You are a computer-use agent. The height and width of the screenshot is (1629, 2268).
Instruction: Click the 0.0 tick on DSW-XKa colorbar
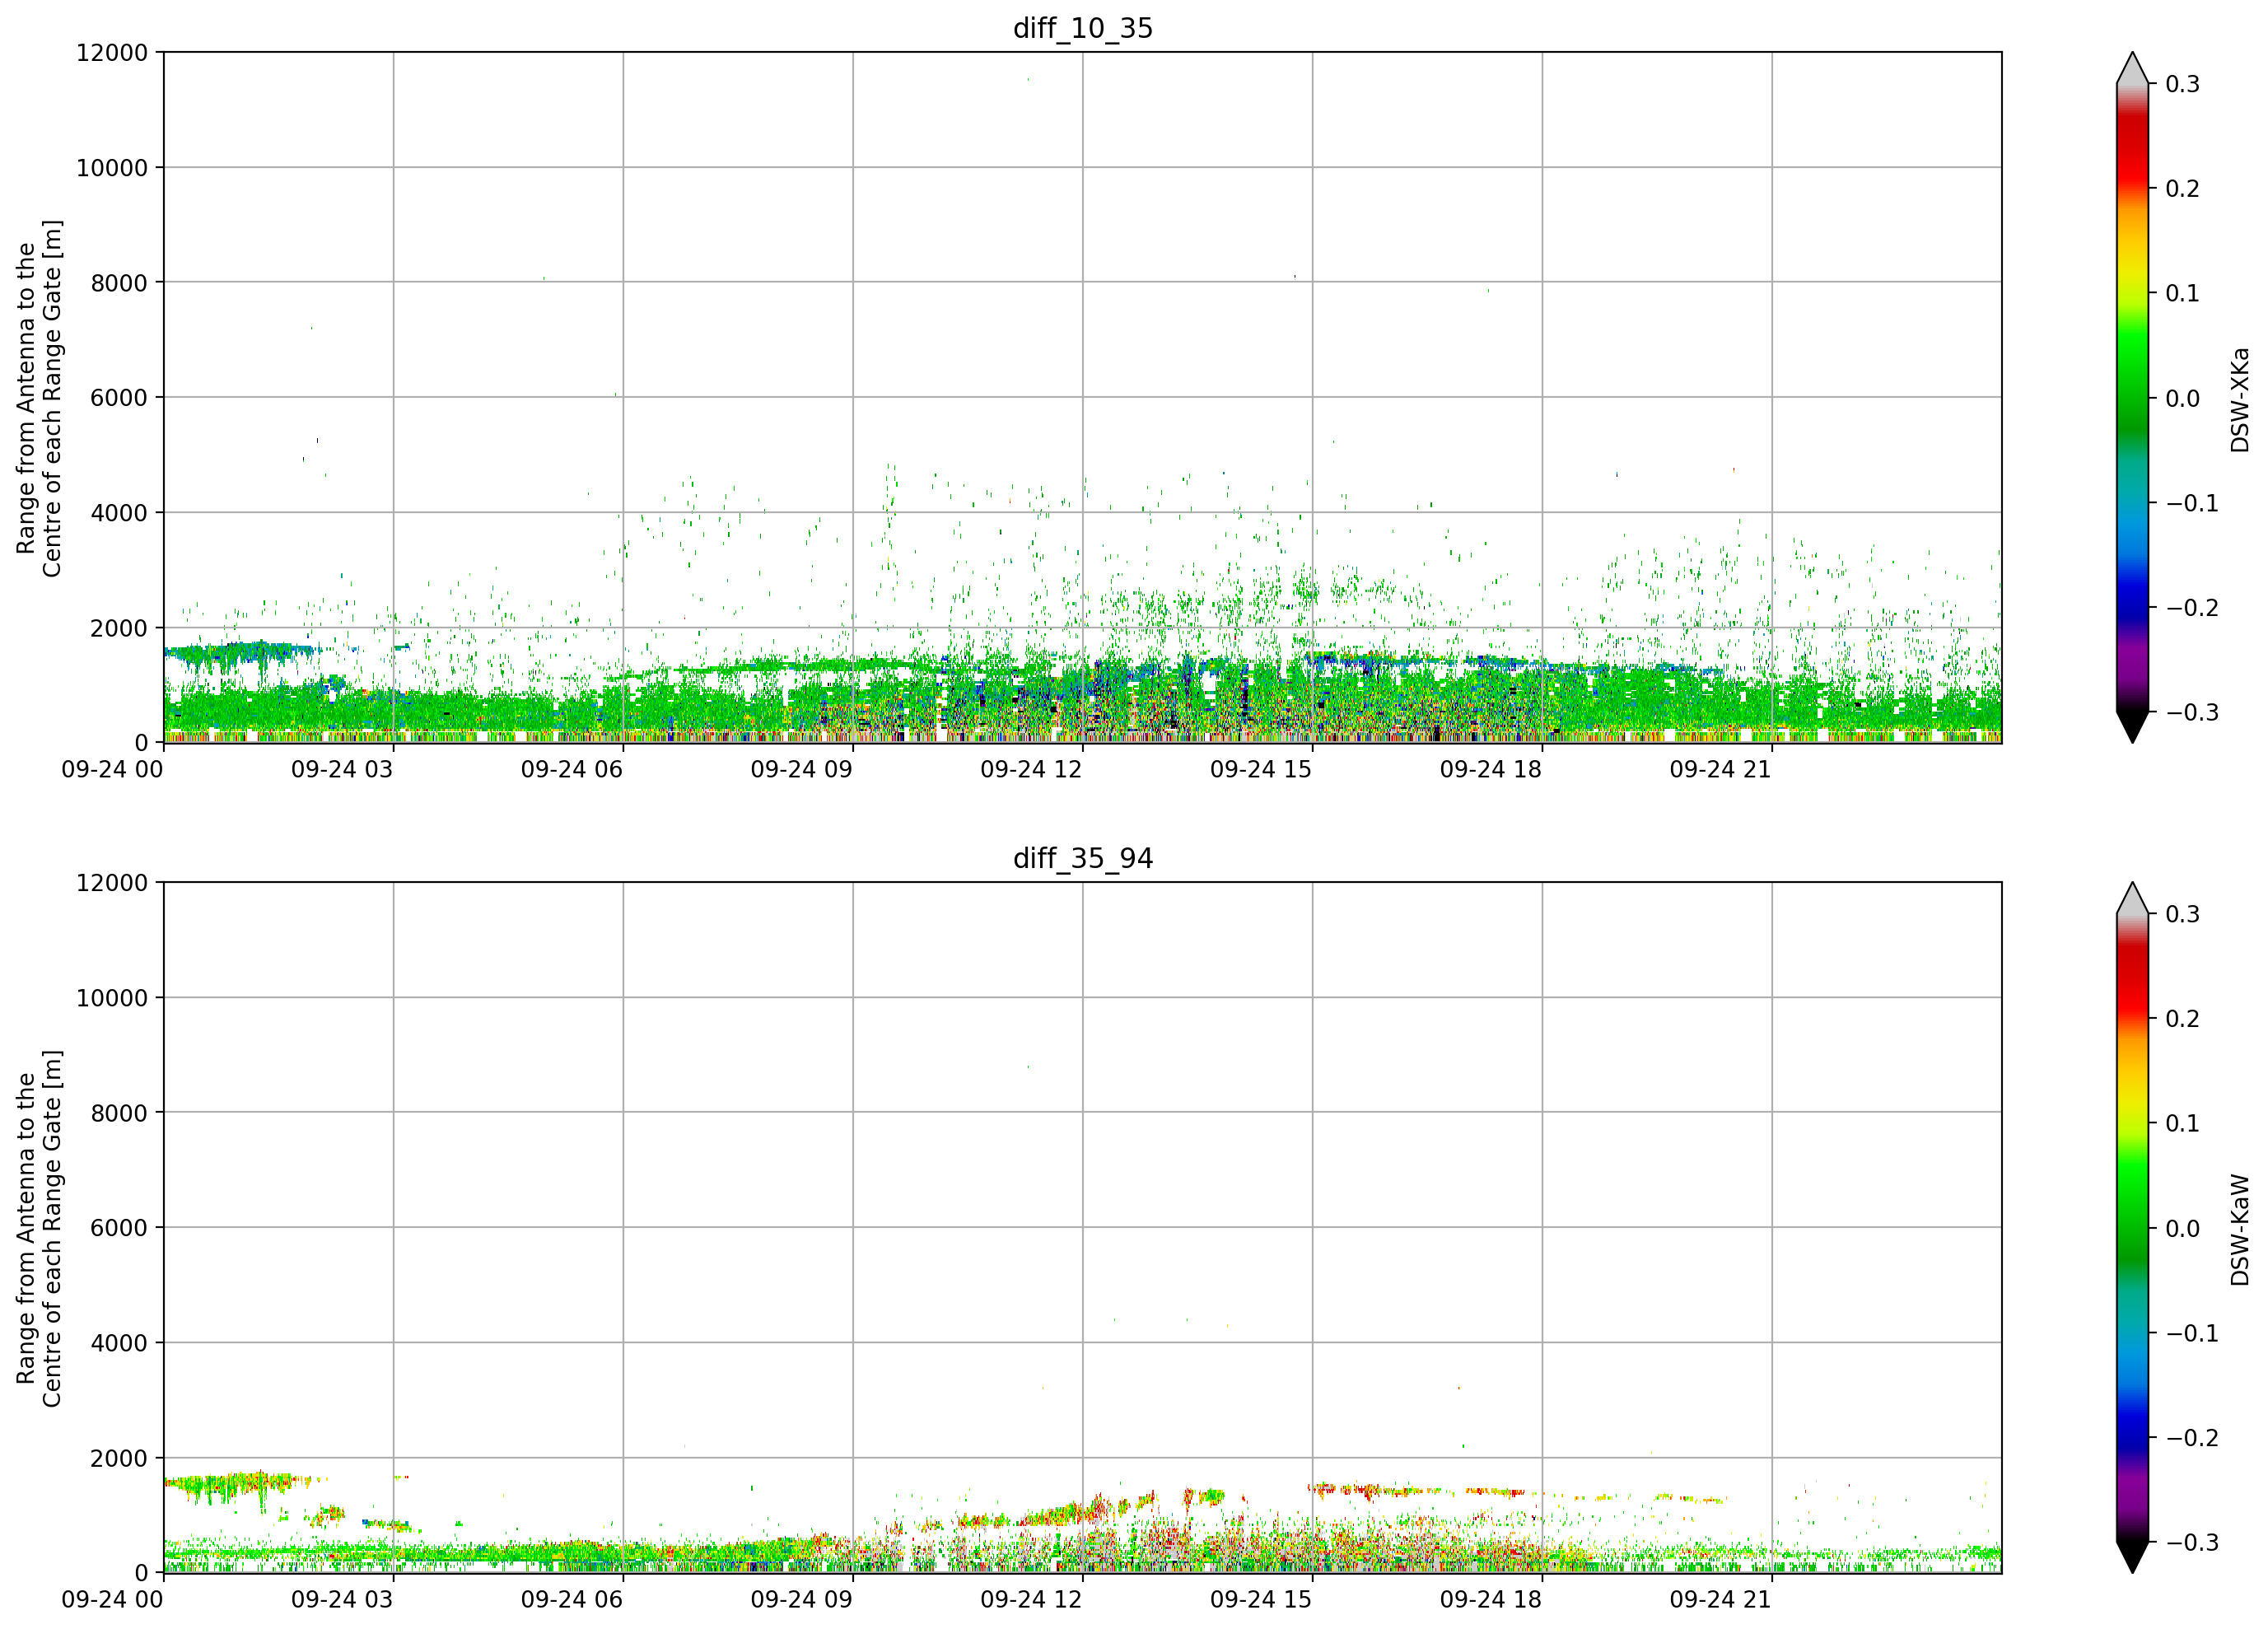[x=2183, y=398]
